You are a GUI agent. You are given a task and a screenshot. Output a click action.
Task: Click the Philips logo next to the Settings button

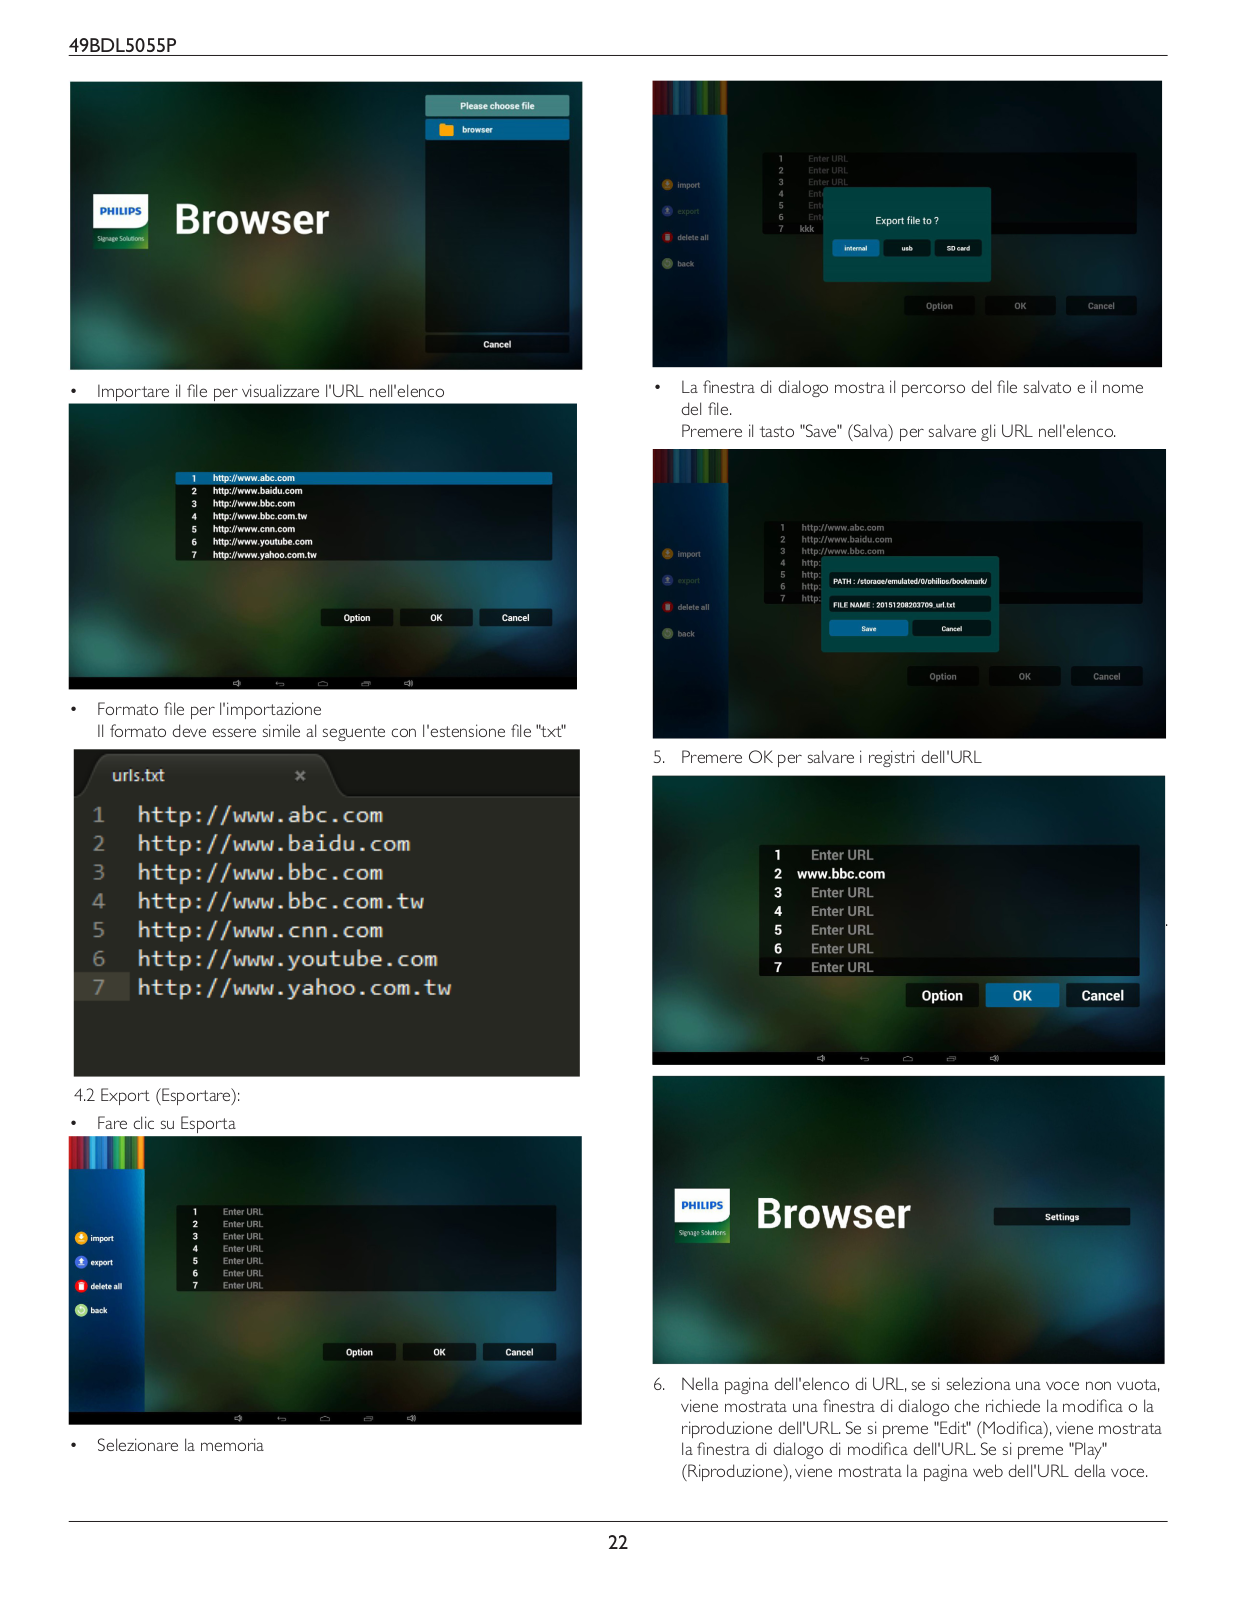click(702, 1215)
